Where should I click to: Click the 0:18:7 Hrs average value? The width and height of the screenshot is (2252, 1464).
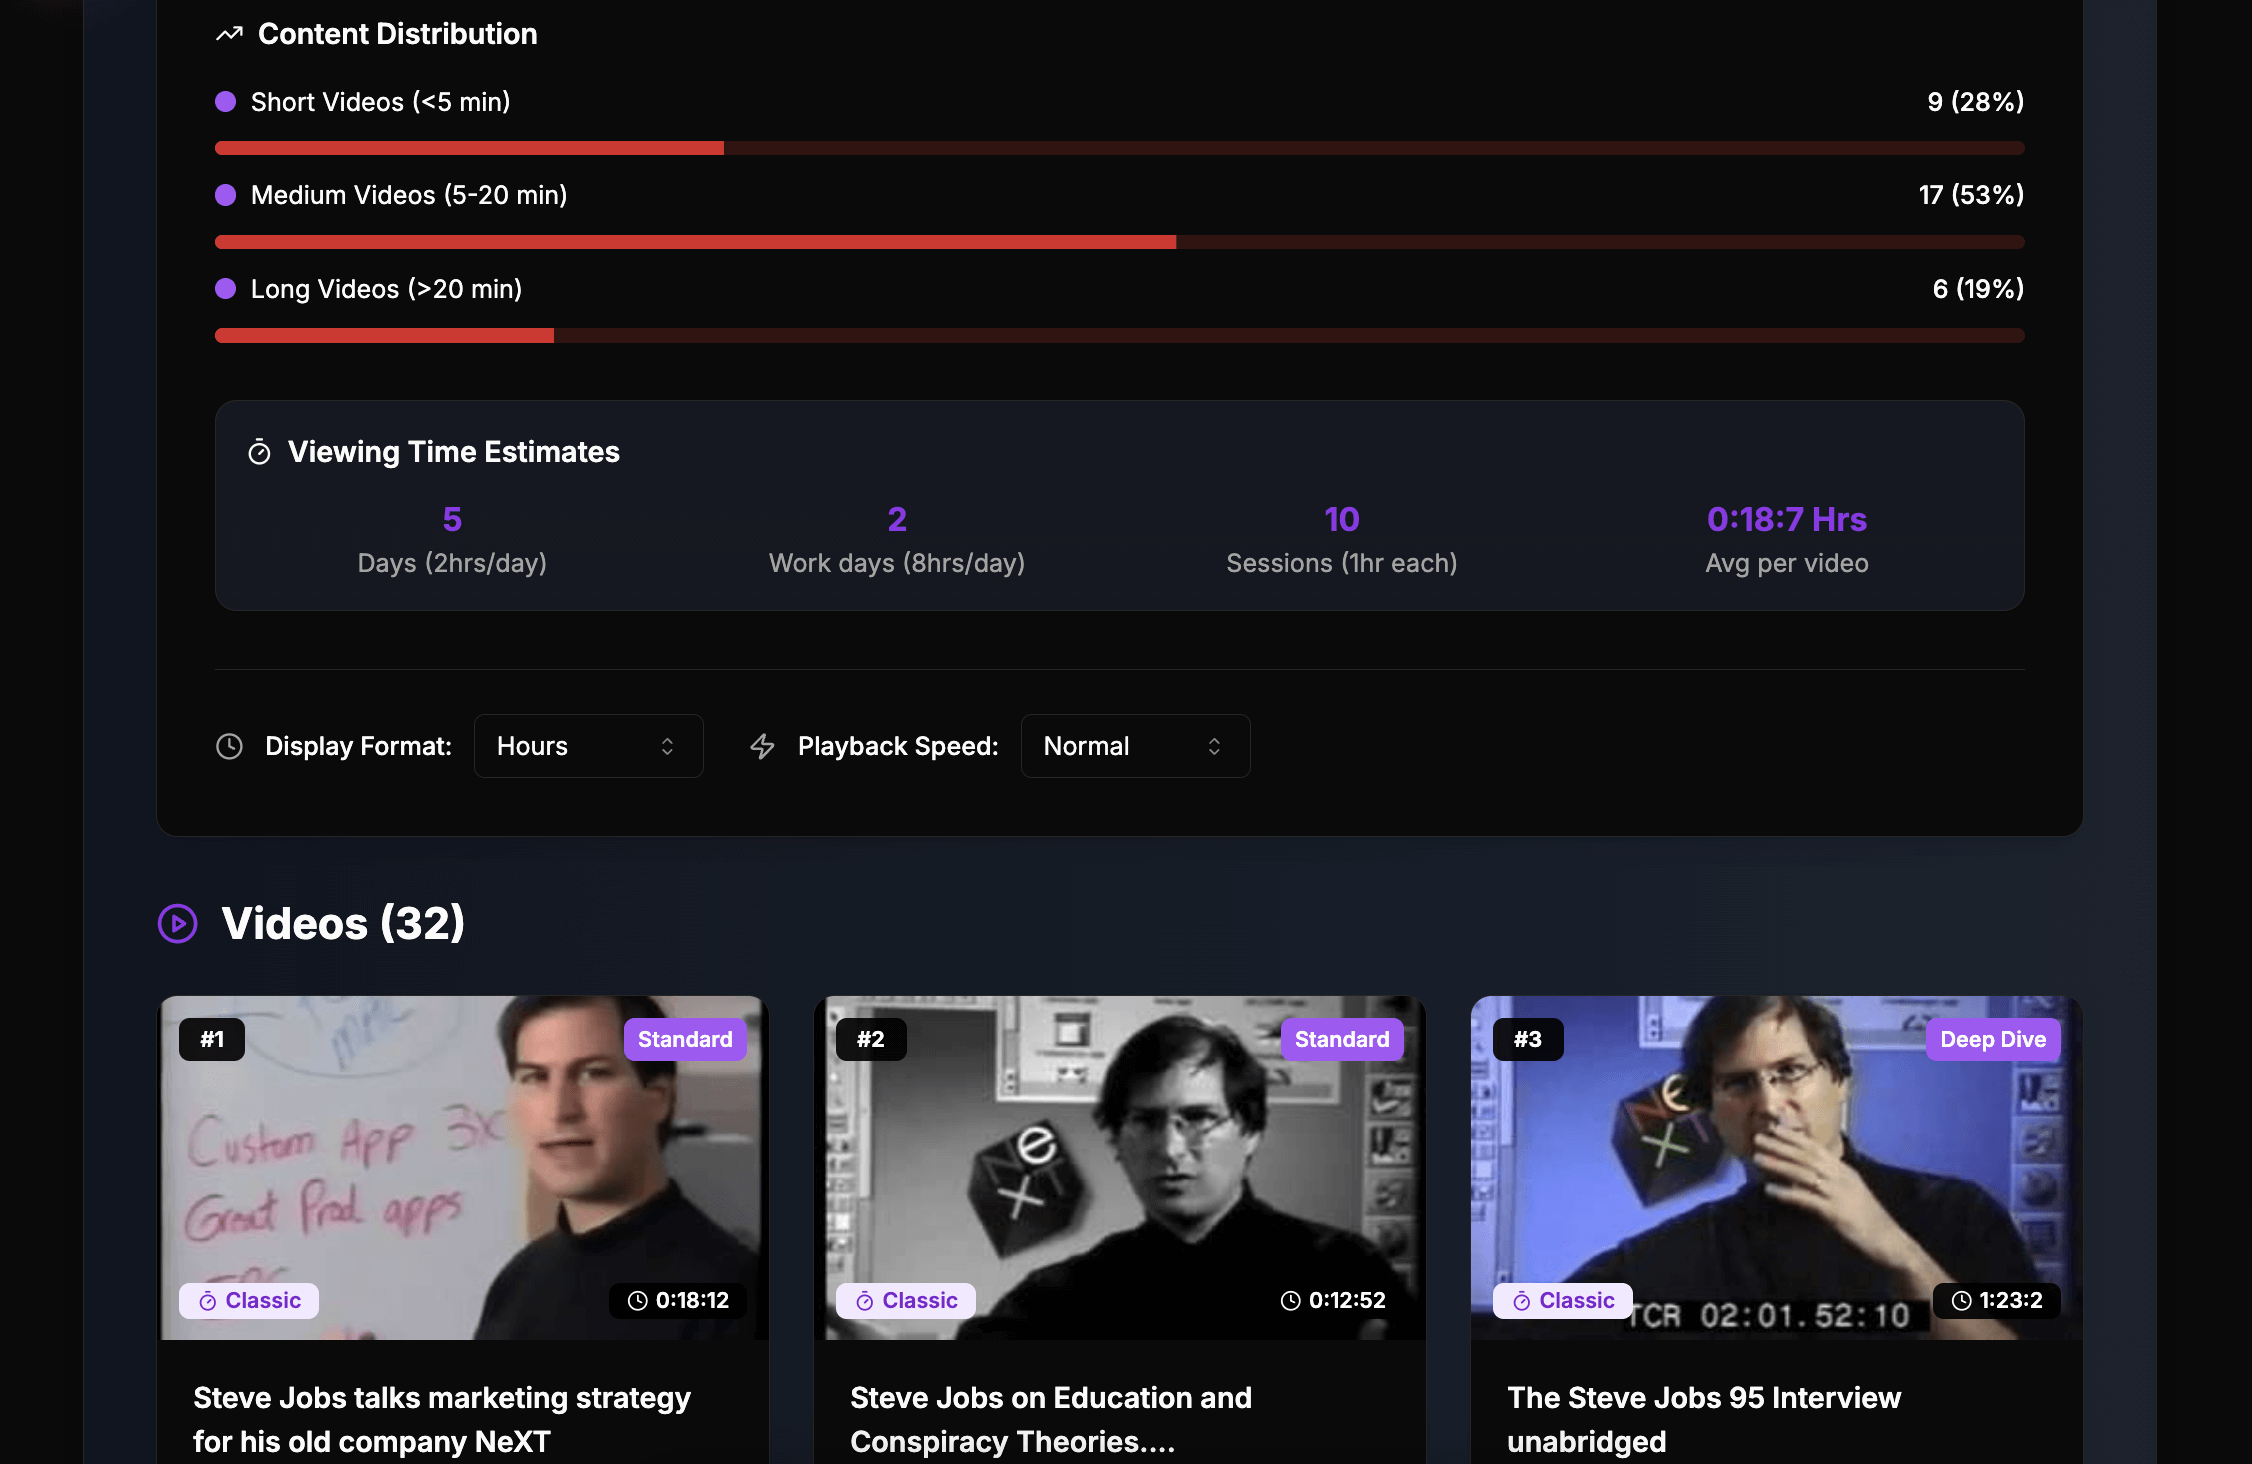(x=1786, y=519)
